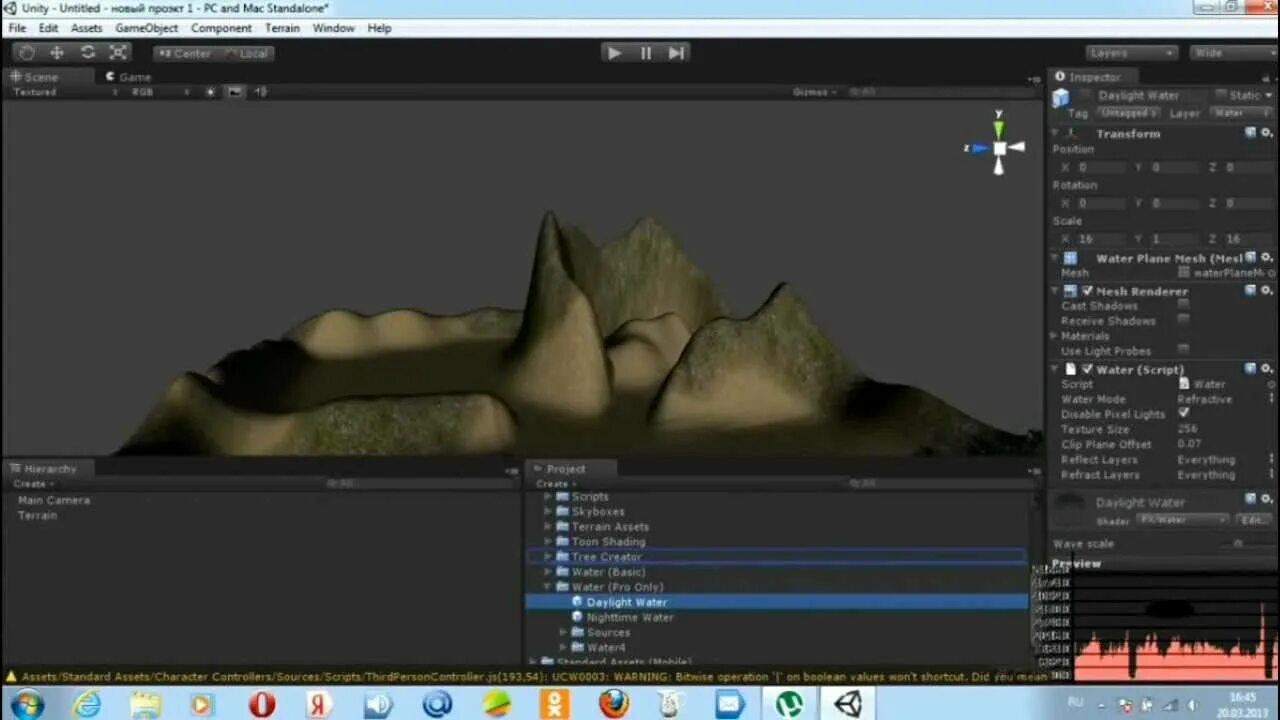The width and height of the screenshot is (1280, 720).
Task: Toggle the Center pivot mode button
Action: point(184,54)
